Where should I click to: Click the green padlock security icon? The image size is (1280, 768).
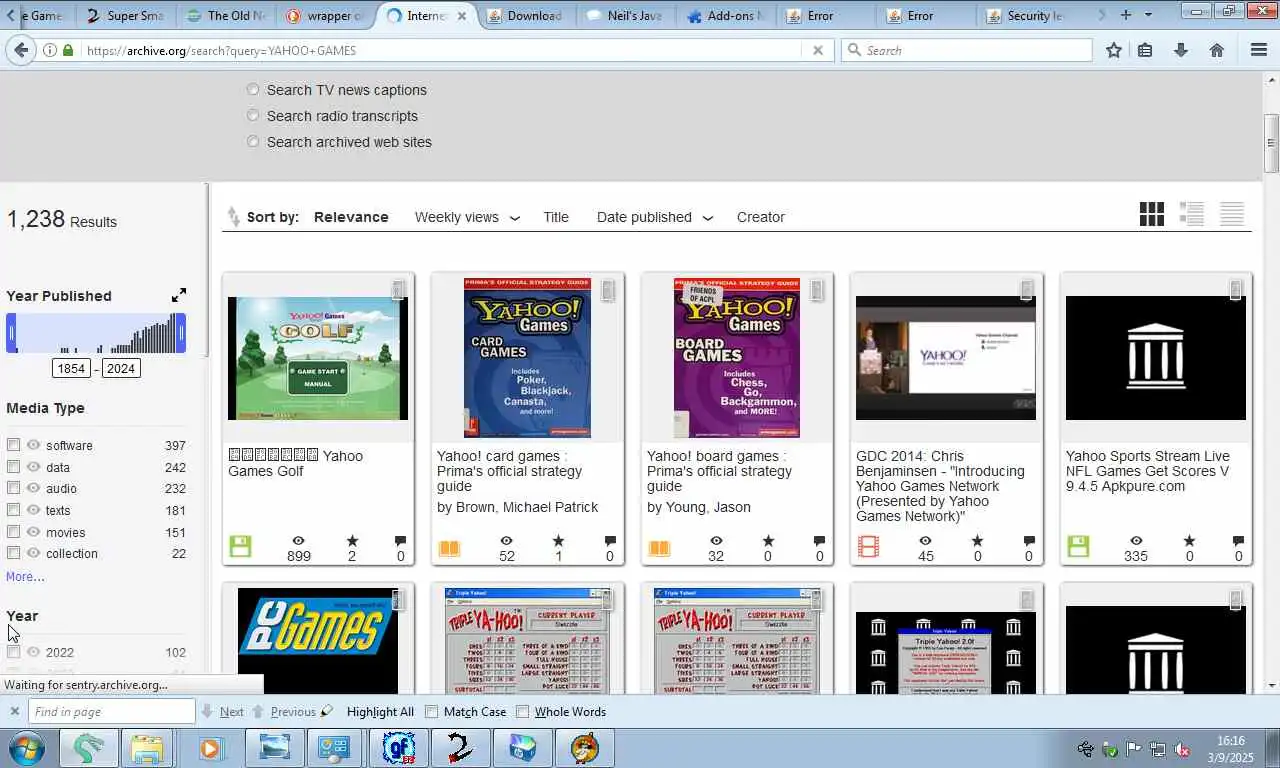[68, 50]
